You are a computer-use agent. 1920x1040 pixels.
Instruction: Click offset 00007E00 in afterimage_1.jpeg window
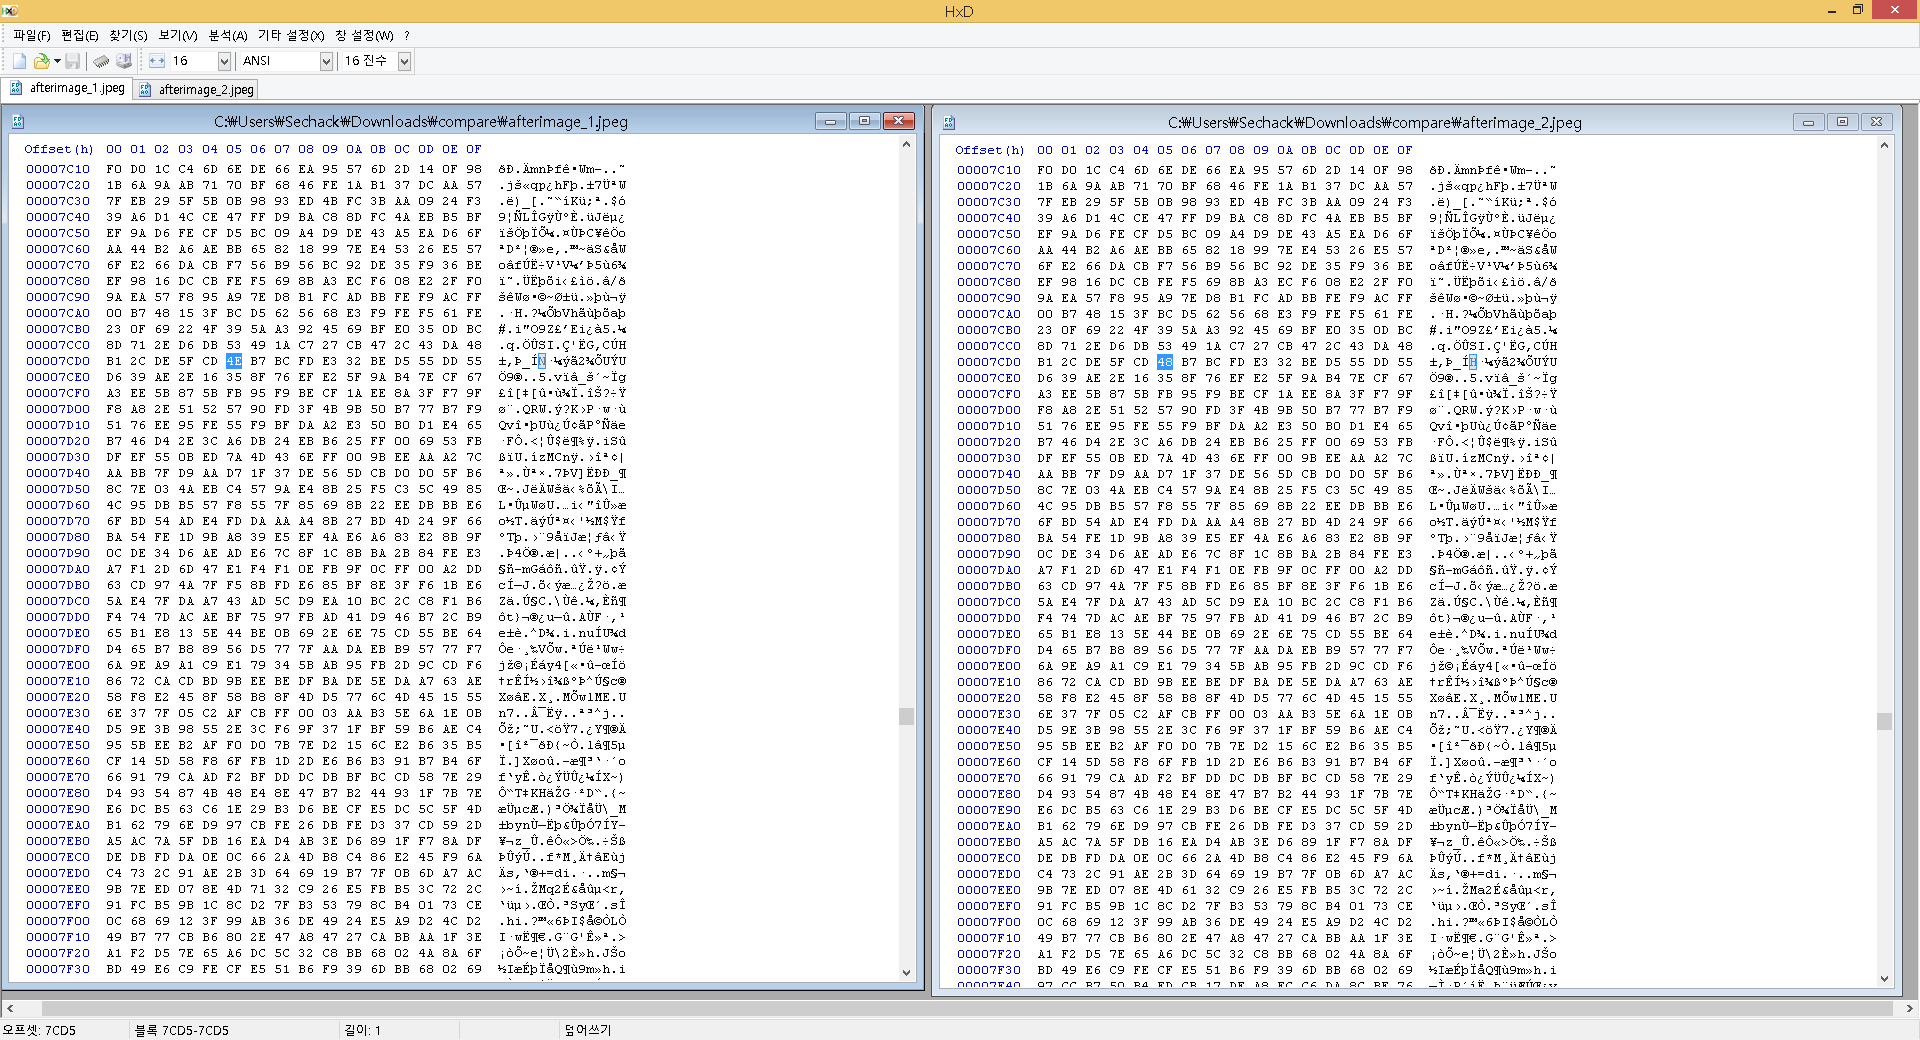pyautogui.click(x=58, y=665)
